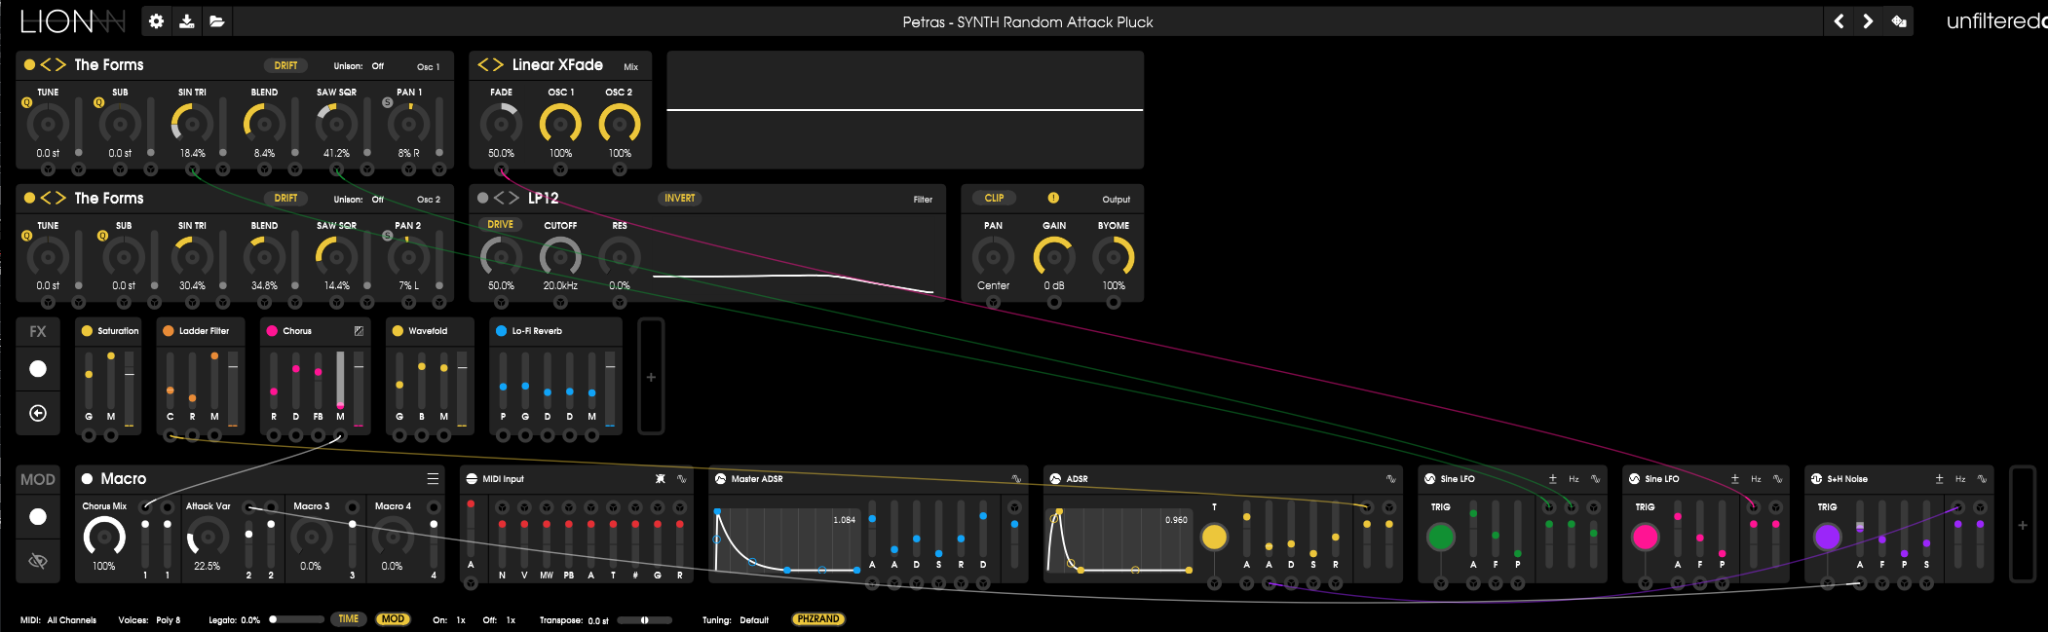Open the MIDI All Channels selector
The height and width of the screenshot is (632, 2048).
click(72, 620)
